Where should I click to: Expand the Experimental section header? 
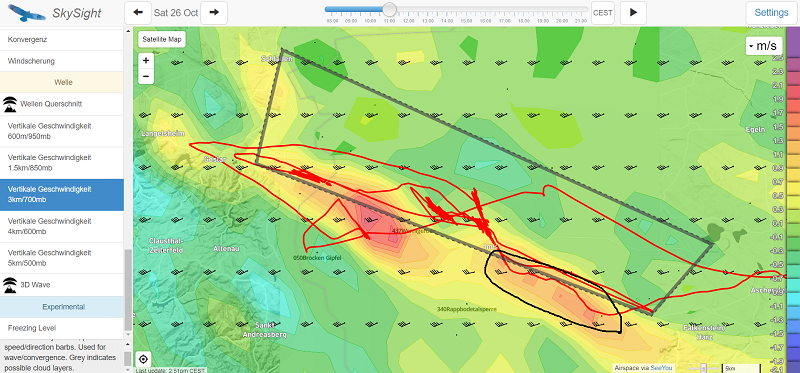(x=62, y=307)
